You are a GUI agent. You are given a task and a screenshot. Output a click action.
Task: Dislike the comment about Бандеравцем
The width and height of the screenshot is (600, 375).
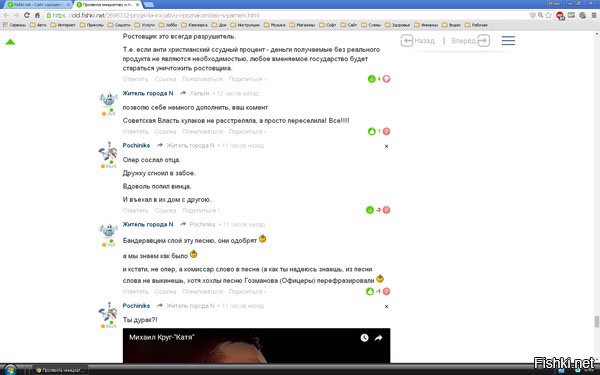(386, 291)
